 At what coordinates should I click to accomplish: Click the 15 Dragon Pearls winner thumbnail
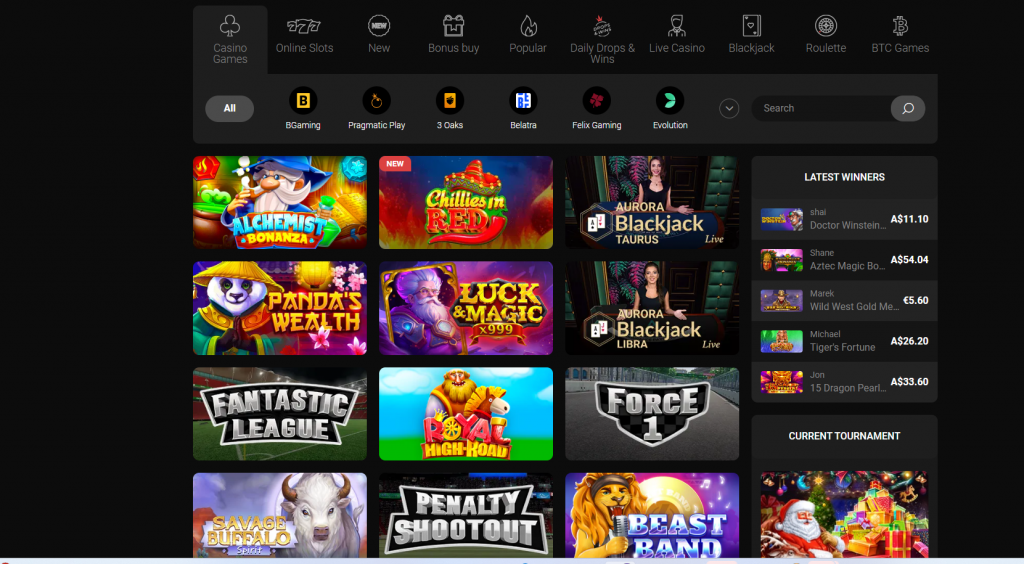click(782, 382)
